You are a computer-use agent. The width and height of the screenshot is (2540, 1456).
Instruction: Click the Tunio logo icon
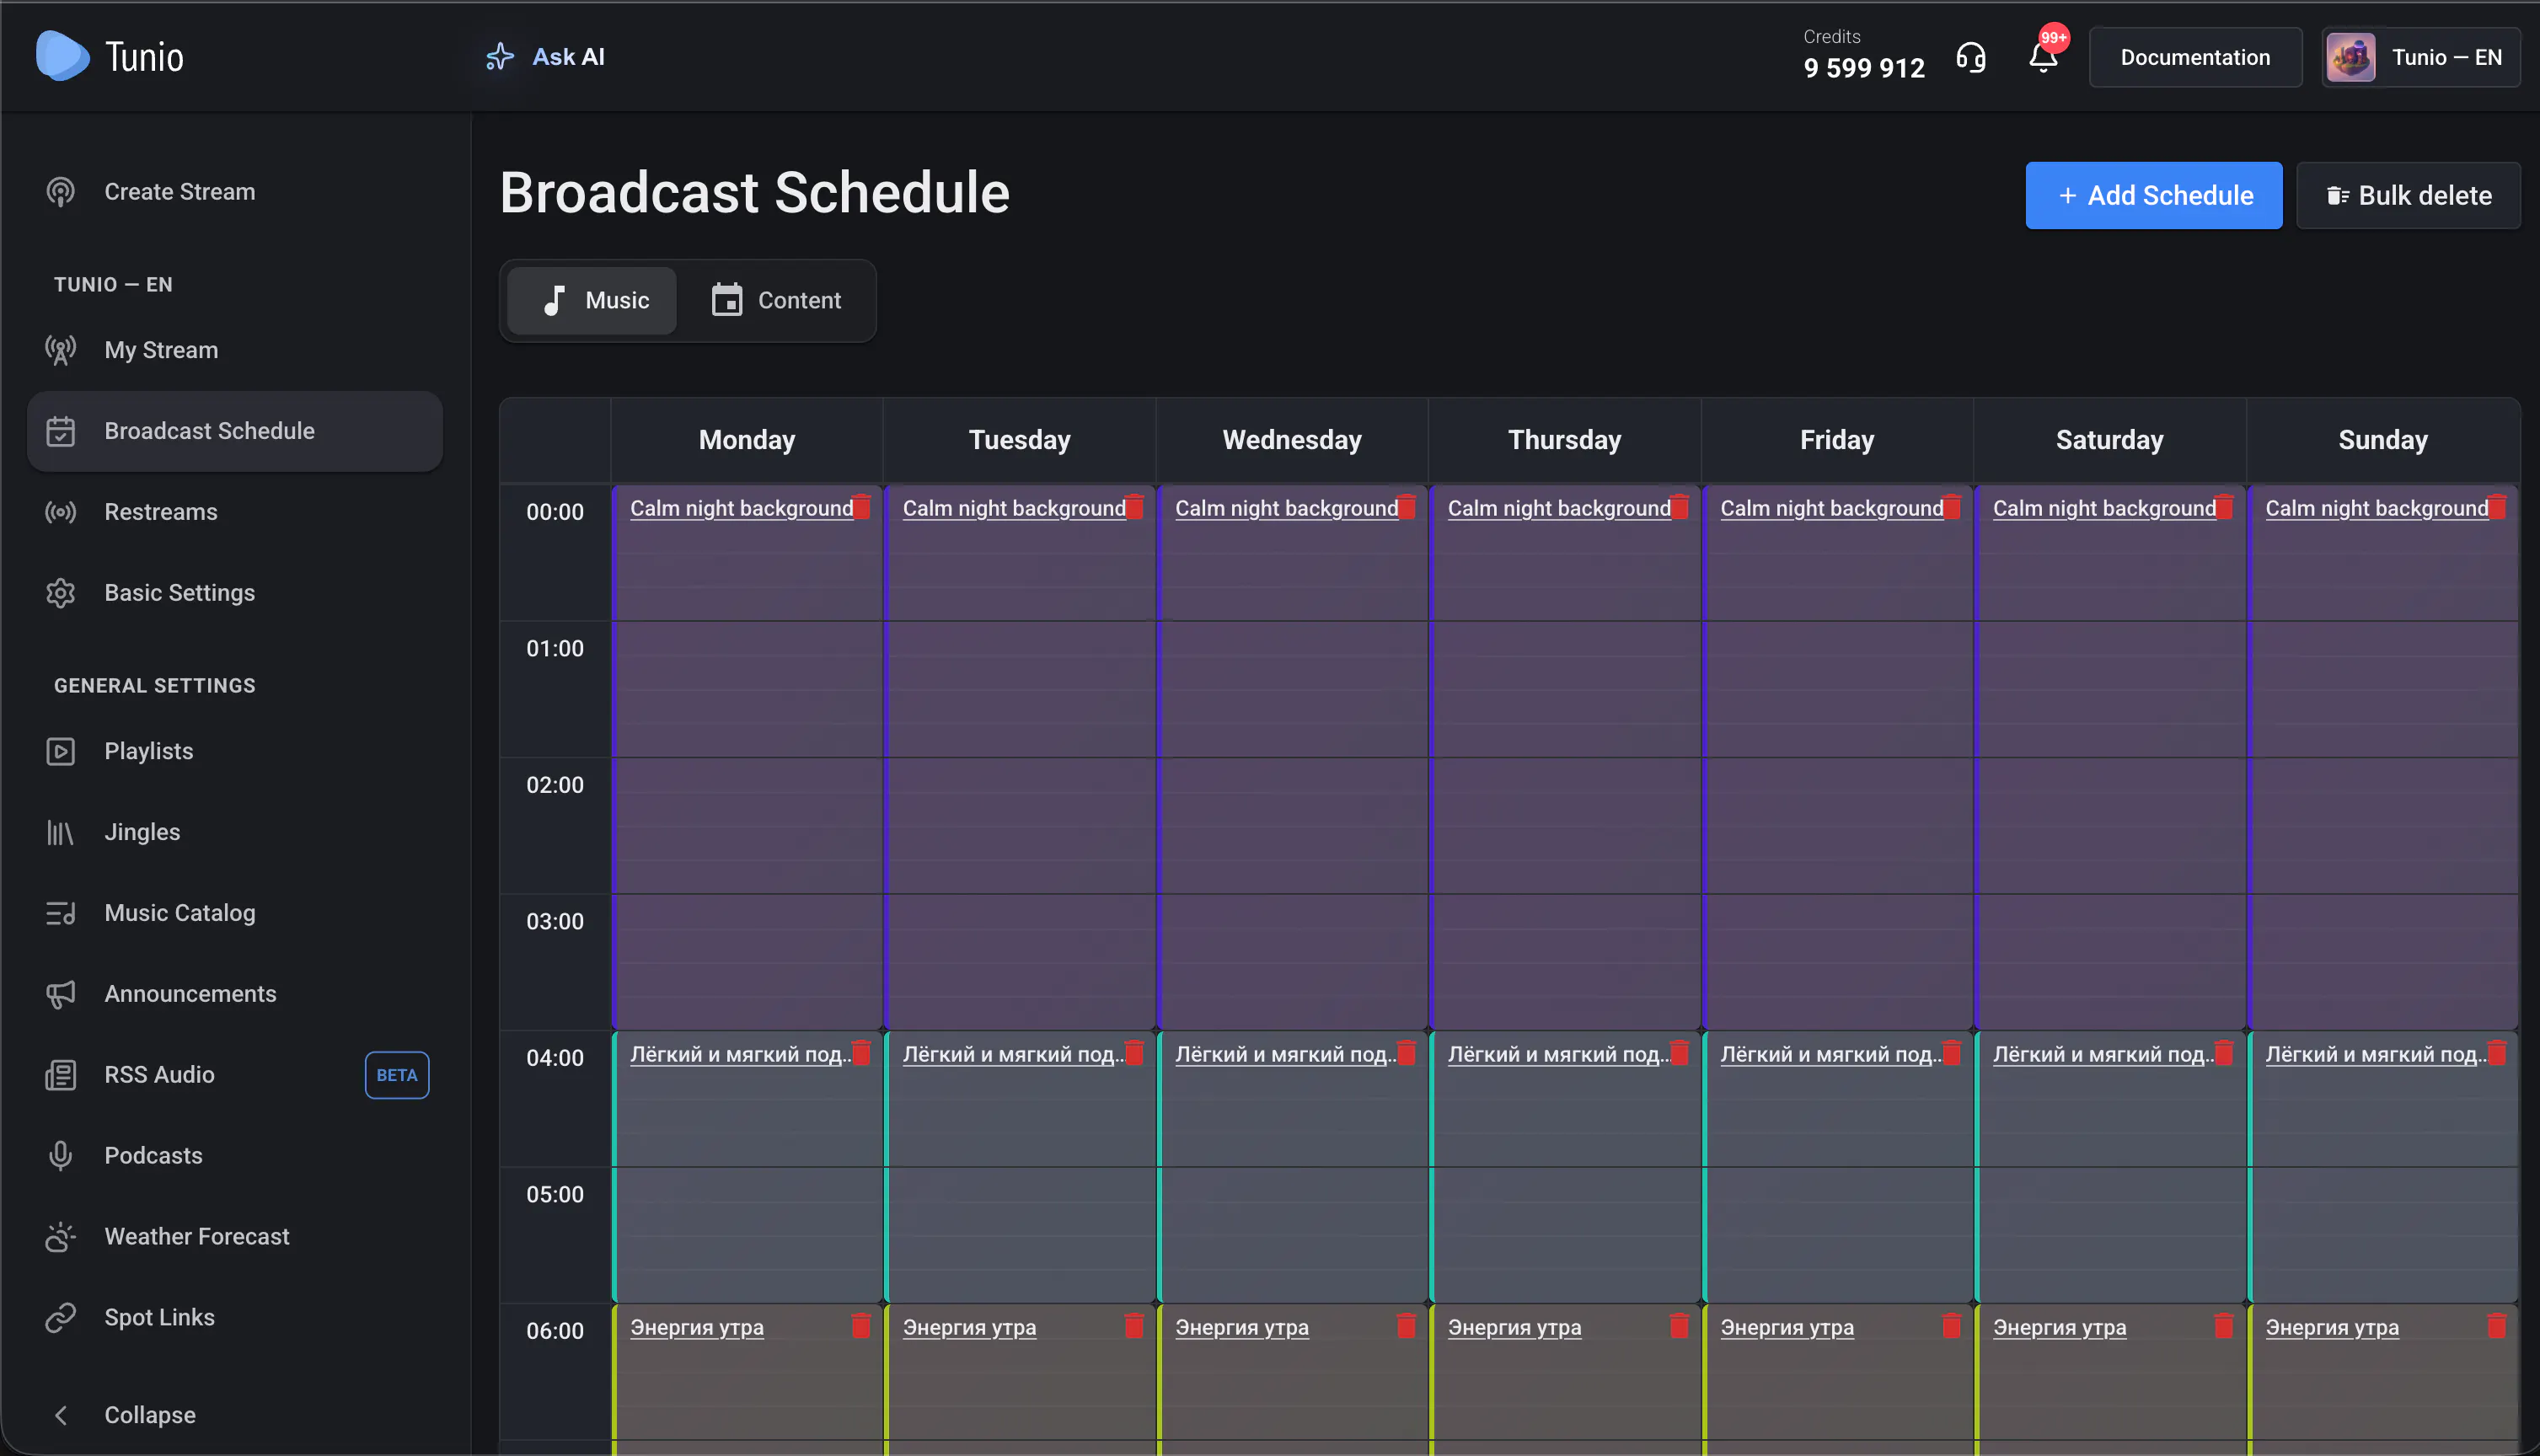click(62, 56)
